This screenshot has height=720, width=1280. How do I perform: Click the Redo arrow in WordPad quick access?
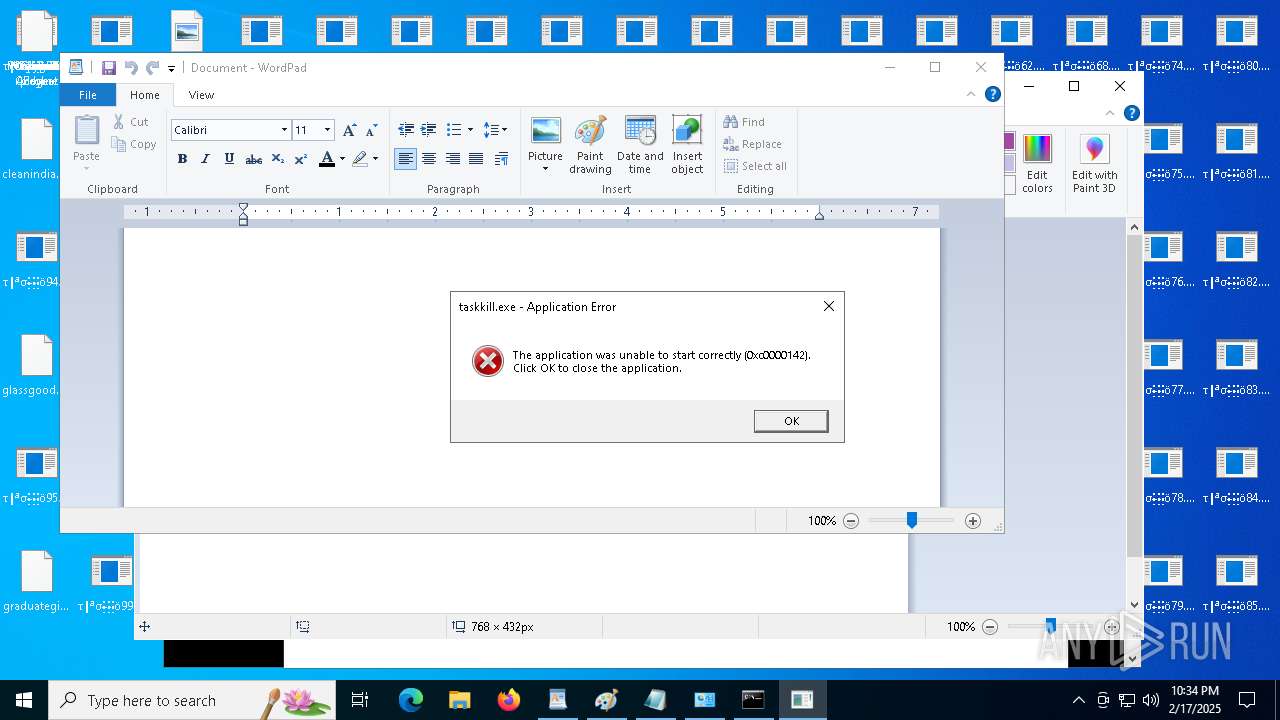[x=152, y=68]
